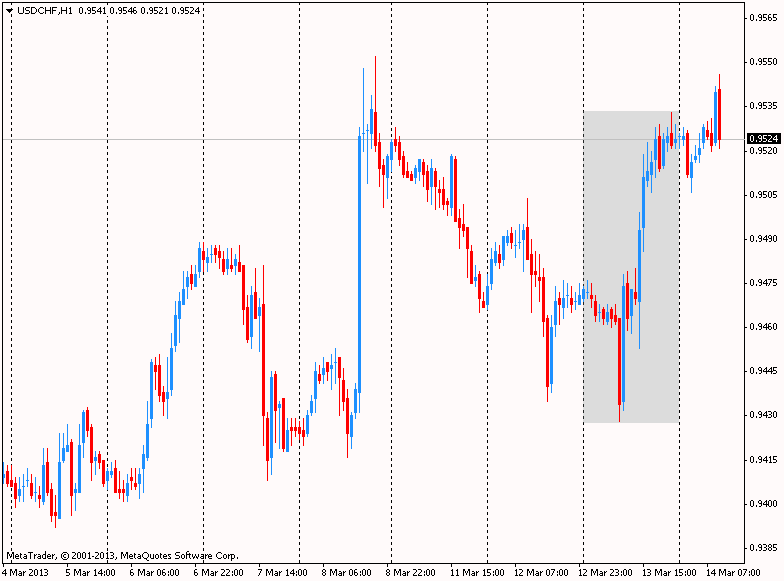Click the 8 Mar 06:00 time label
784x581 pixels.
coord(346,572)
